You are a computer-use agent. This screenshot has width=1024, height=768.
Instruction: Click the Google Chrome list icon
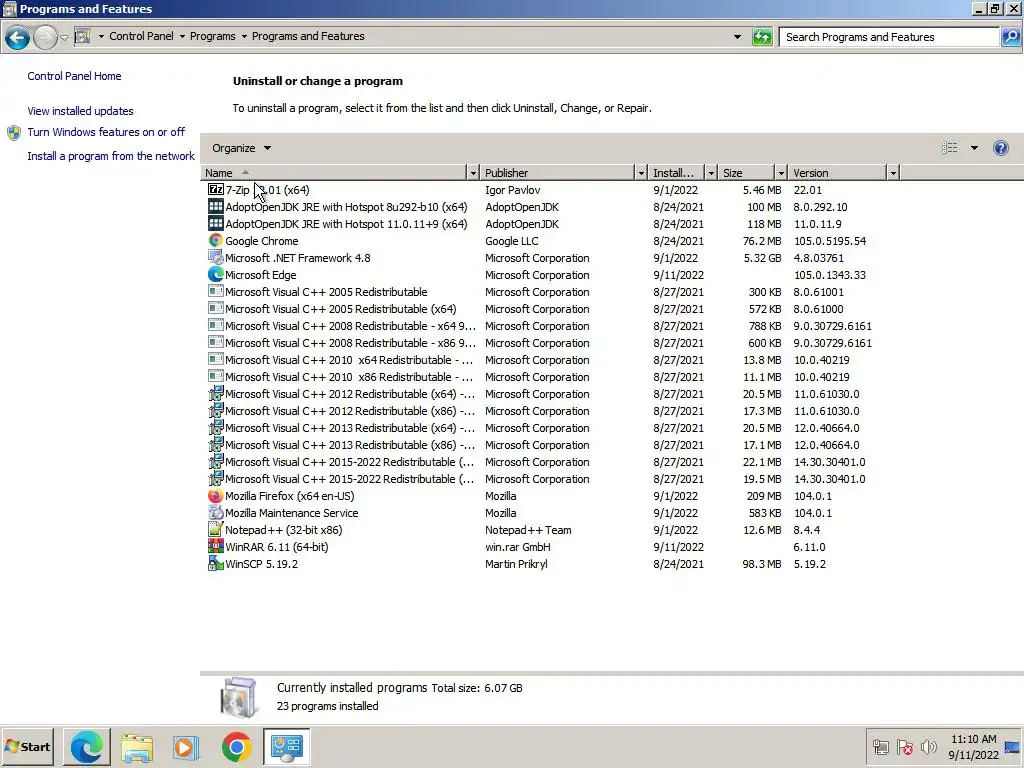click(x=216, y=240)
